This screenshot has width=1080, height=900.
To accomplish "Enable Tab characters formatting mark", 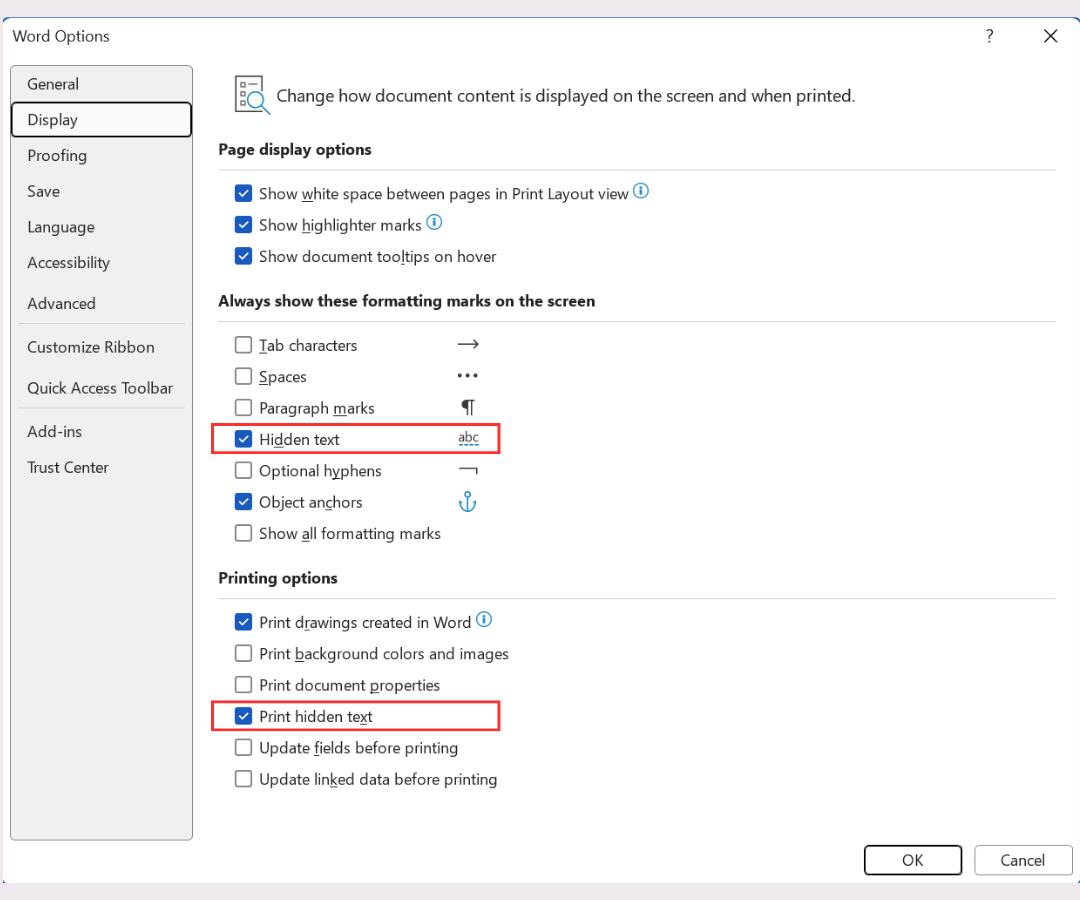I will [243, 344].
